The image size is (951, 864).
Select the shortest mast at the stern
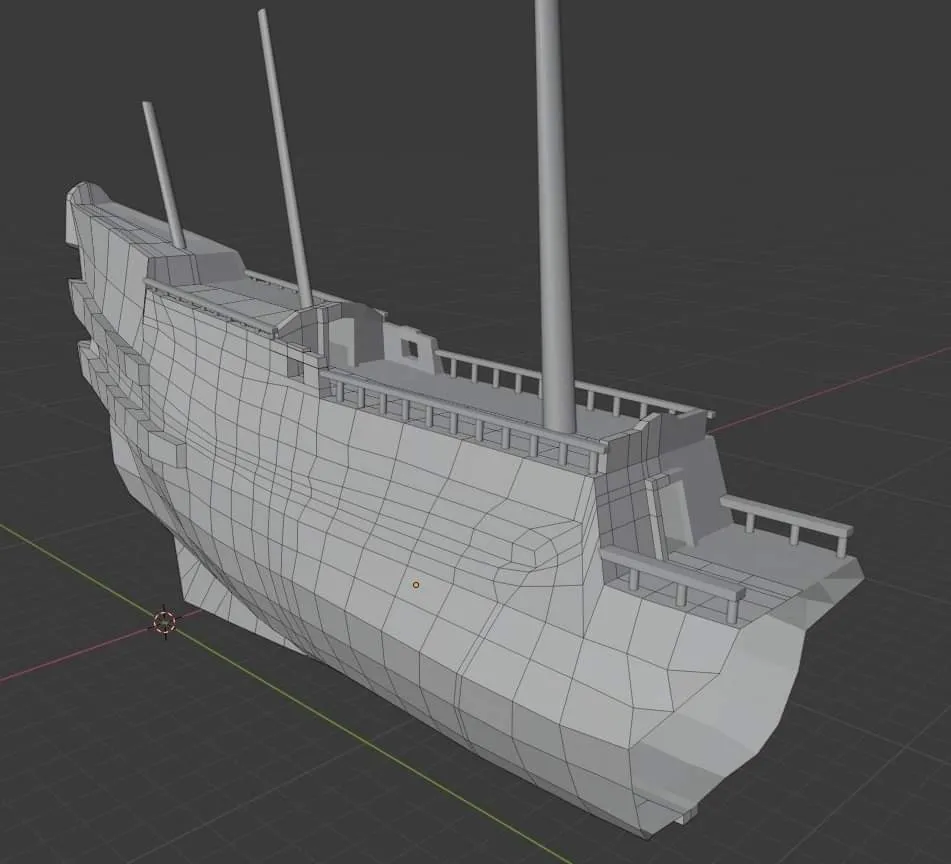tap(164, 175)
